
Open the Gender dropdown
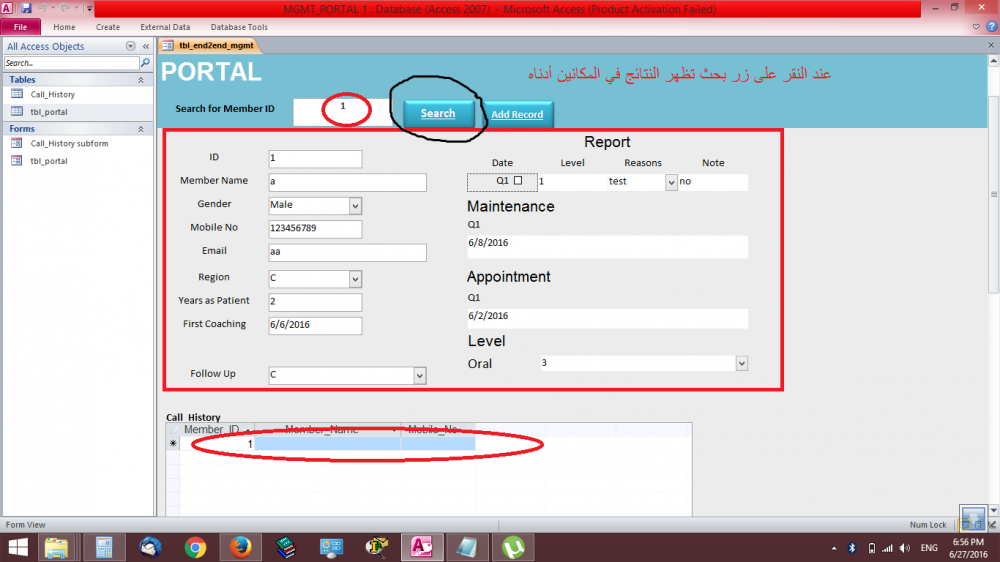[355, 205]
